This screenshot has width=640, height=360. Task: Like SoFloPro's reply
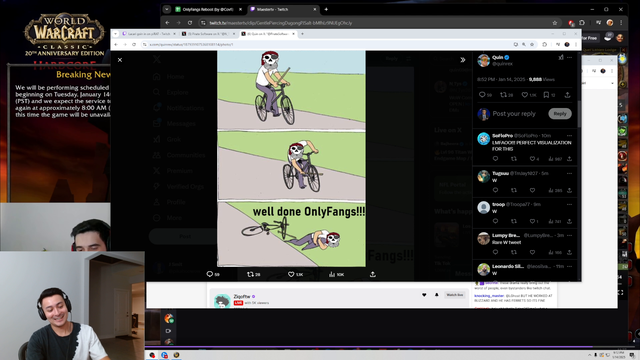pyautogui.click(x=532, y=159)
